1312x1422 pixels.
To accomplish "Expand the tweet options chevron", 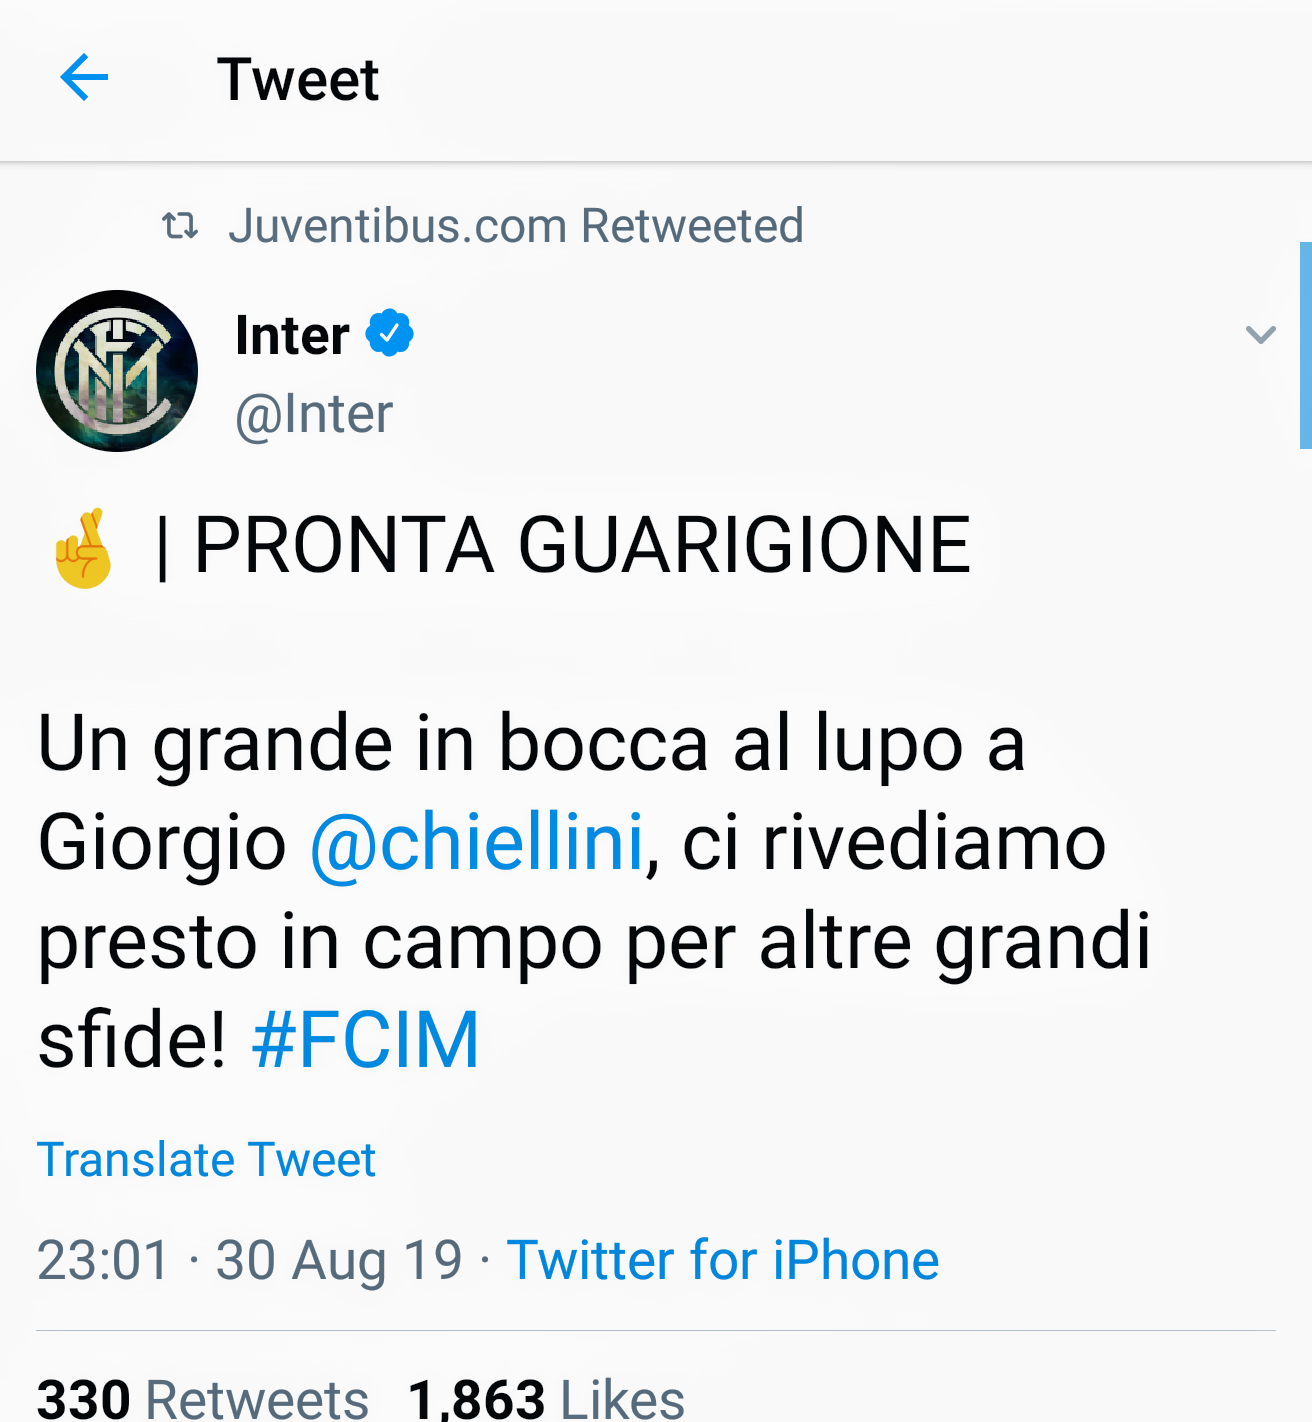I will 1260,335.
